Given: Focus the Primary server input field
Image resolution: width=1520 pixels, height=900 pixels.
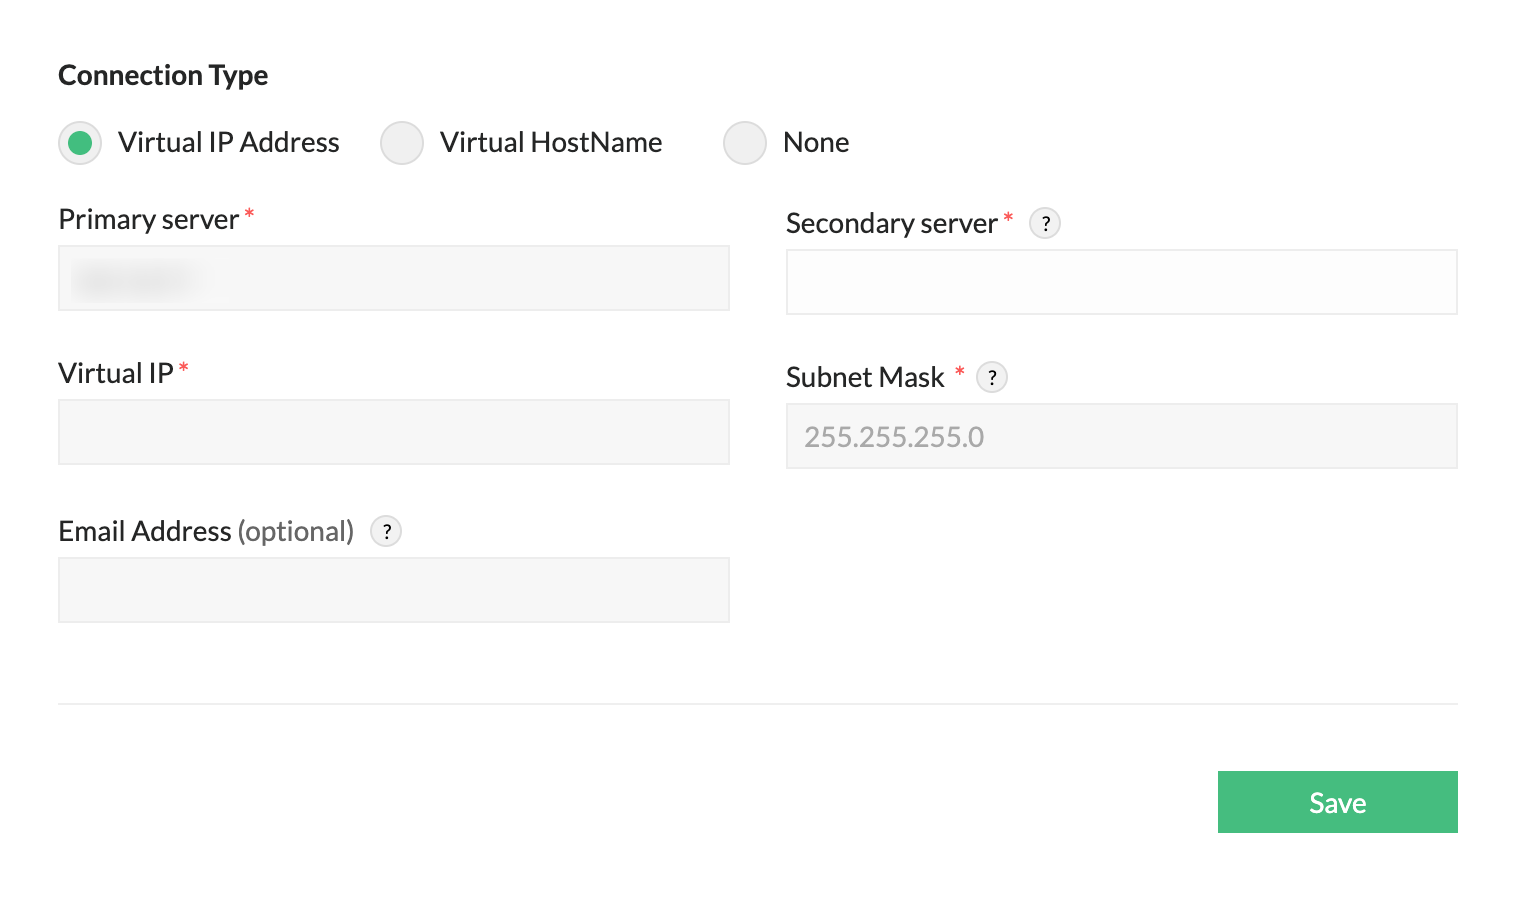Looking at the screenshot, I should click(x=394, y=278).
